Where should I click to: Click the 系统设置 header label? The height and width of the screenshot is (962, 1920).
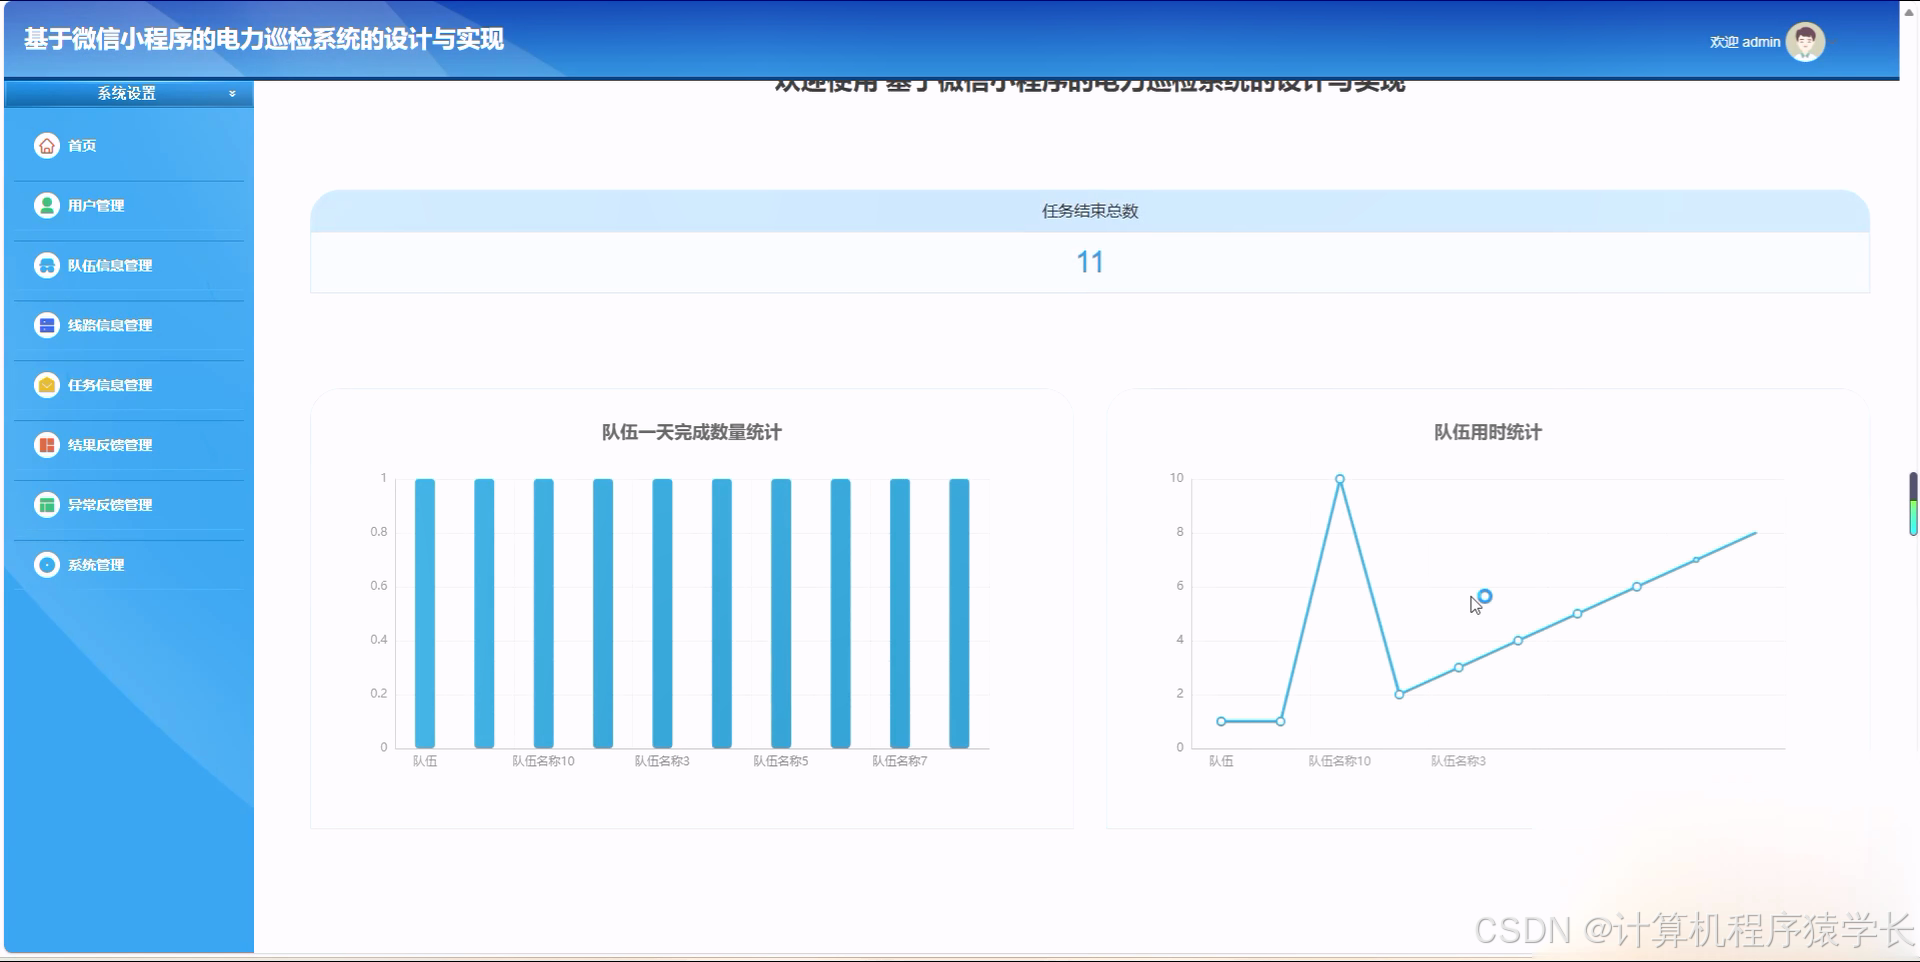tap(126, 94)
